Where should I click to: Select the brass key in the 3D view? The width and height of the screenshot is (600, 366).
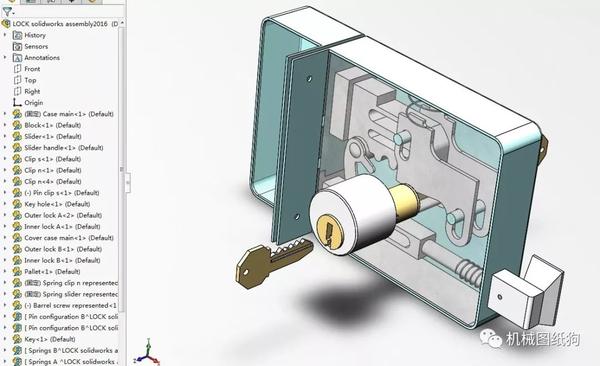point(274,263)
